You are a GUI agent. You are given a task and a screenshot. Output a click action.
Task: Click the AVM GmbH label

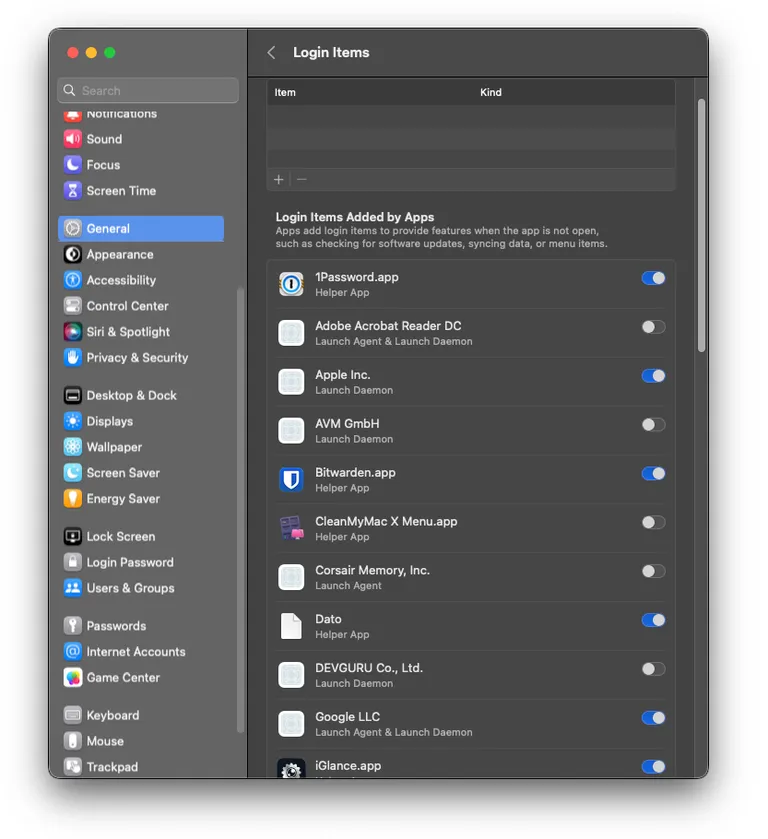[x=347, y=424]
